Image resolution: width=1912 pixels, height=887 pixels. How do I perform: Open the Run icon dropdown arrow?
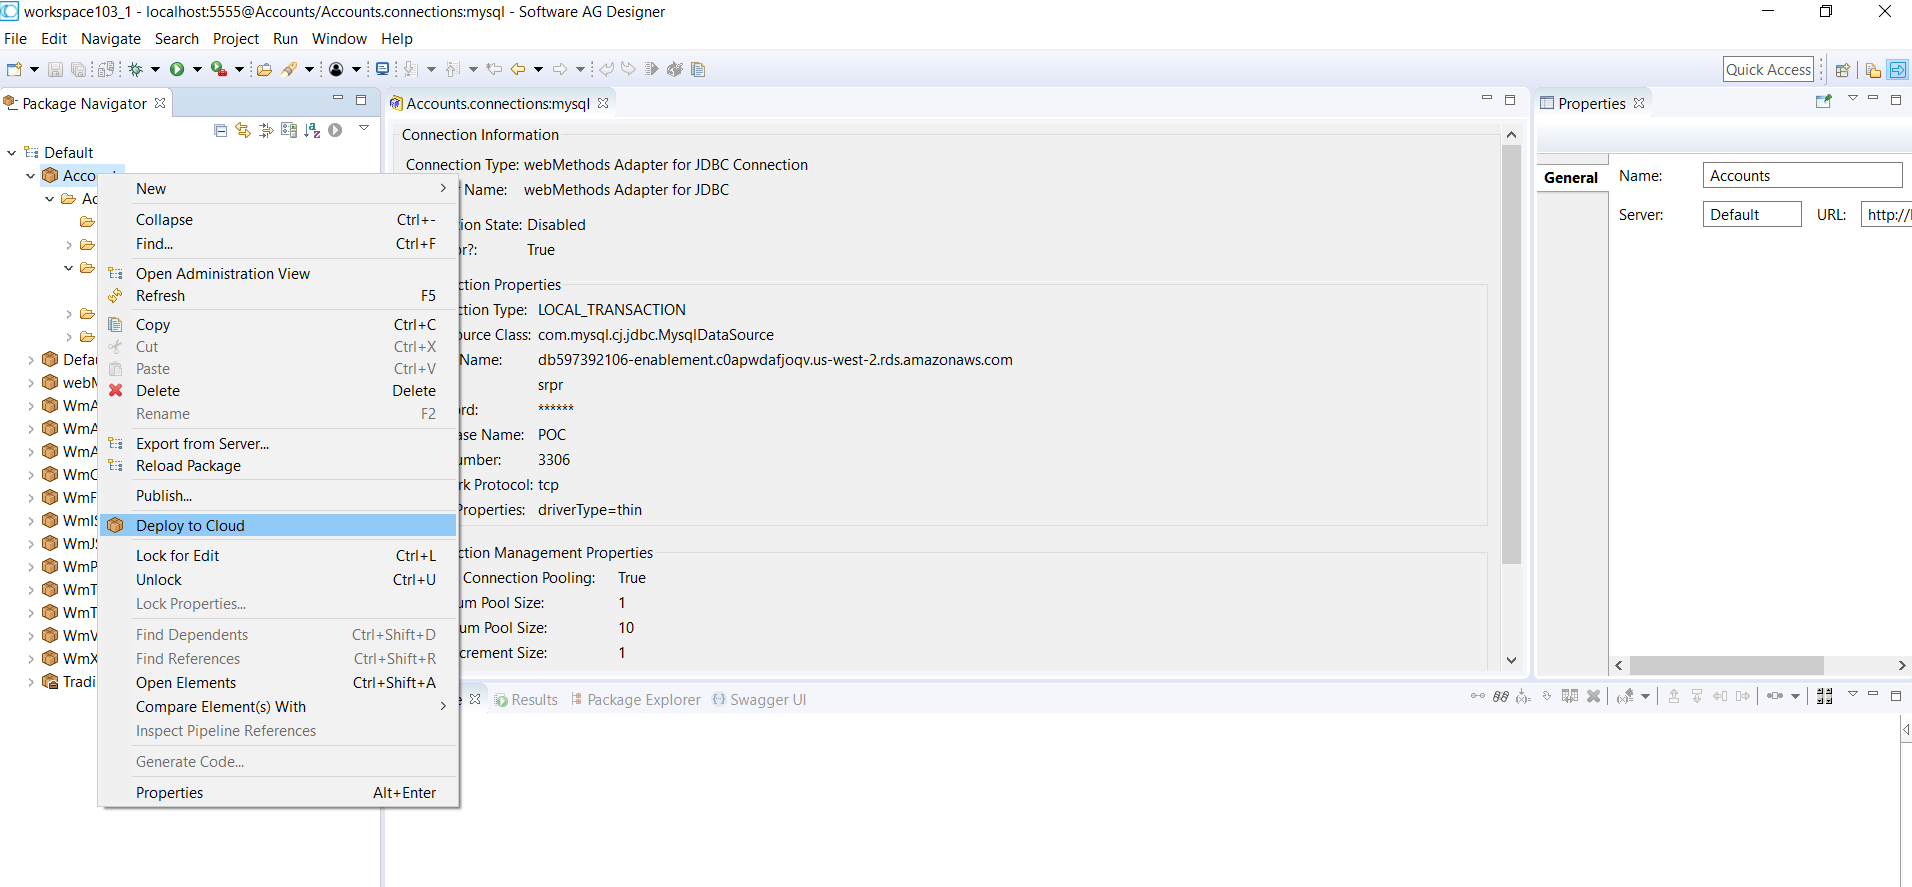pos(197,69)
